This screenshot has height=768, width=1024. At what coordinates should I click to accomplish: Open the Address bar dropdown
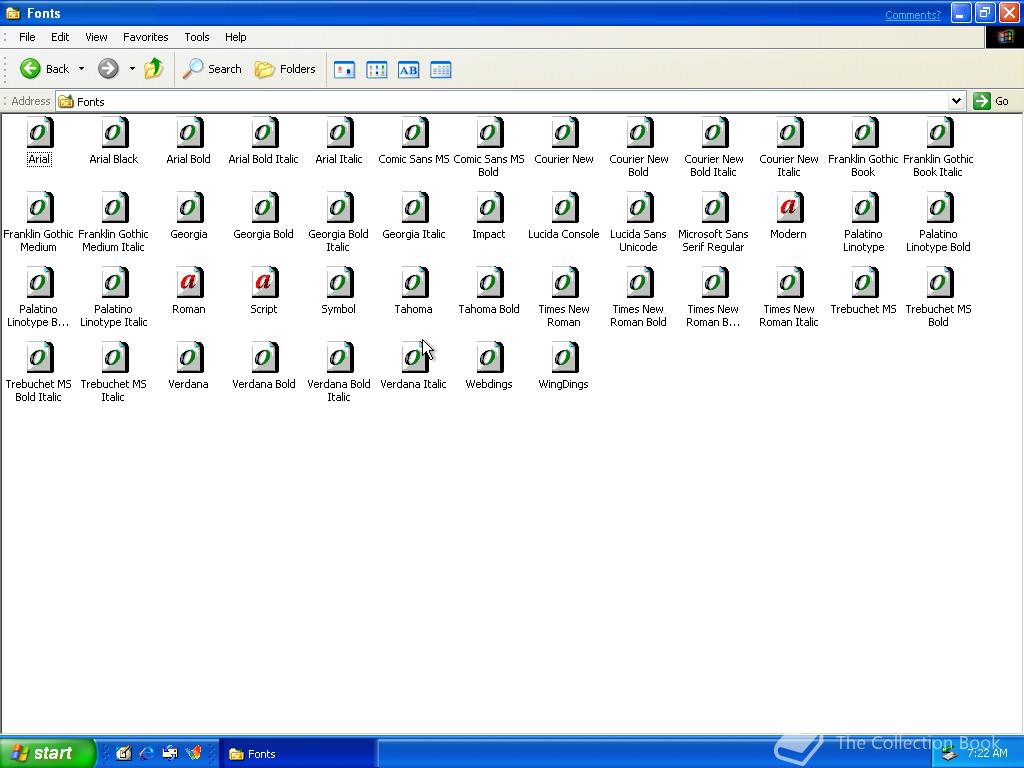956,101
